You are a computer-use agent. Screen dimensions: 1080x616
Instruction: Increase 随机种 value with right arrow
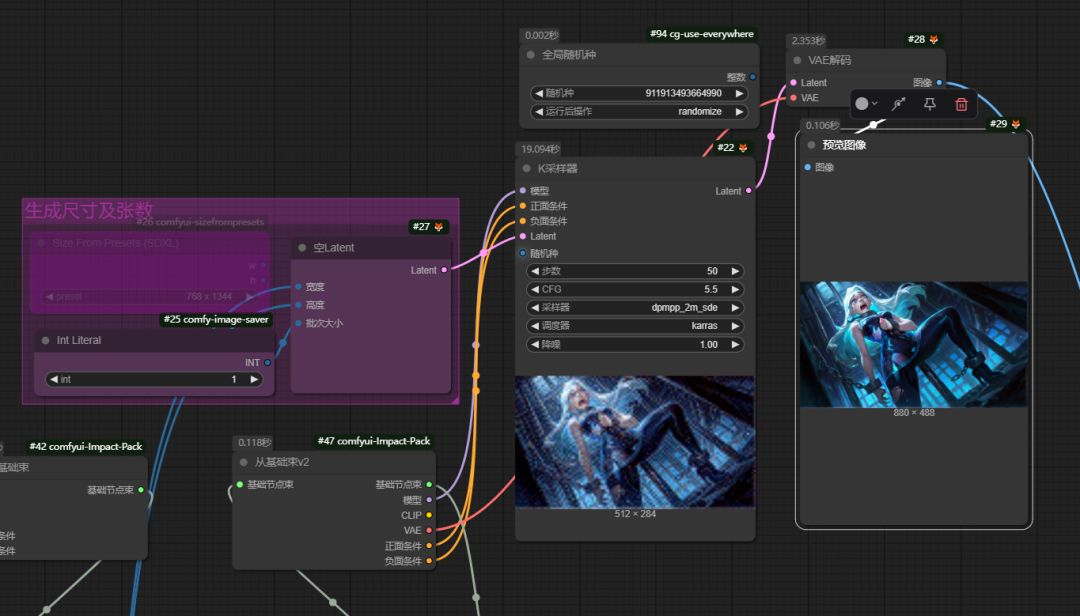point(739,93)
